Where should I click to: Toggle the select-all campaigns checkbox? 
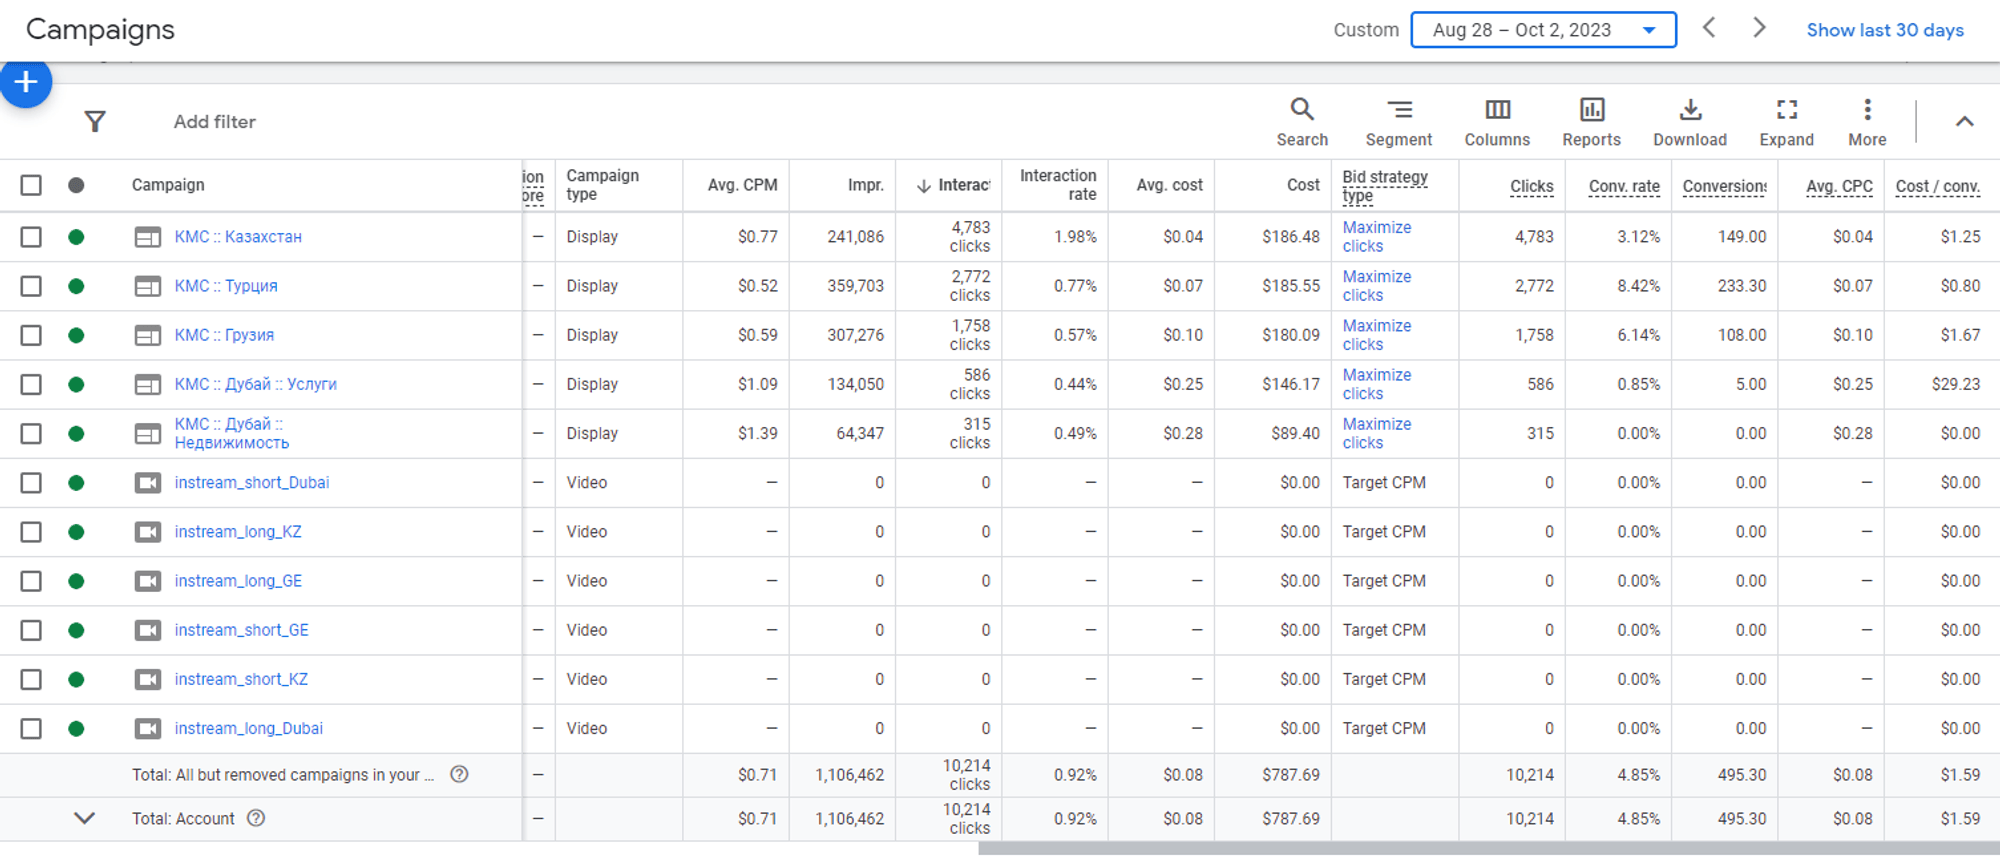tap(31, 185)
